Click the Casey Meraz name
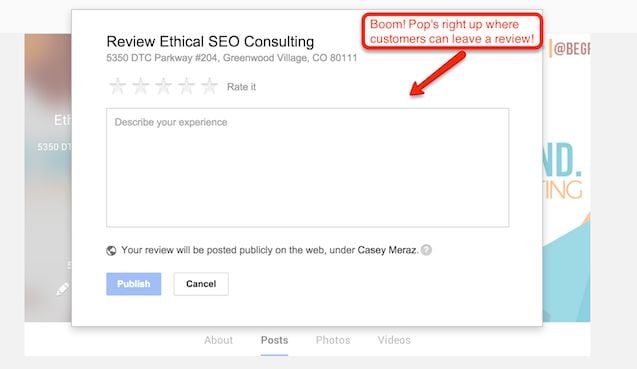The image size is (637, 369). coord(388,250)
